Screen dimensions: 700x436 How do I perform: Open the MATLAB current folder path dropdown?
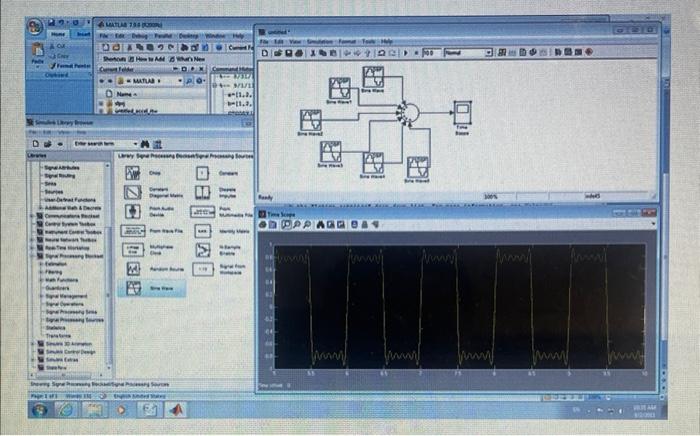click(x=180, y=81)
